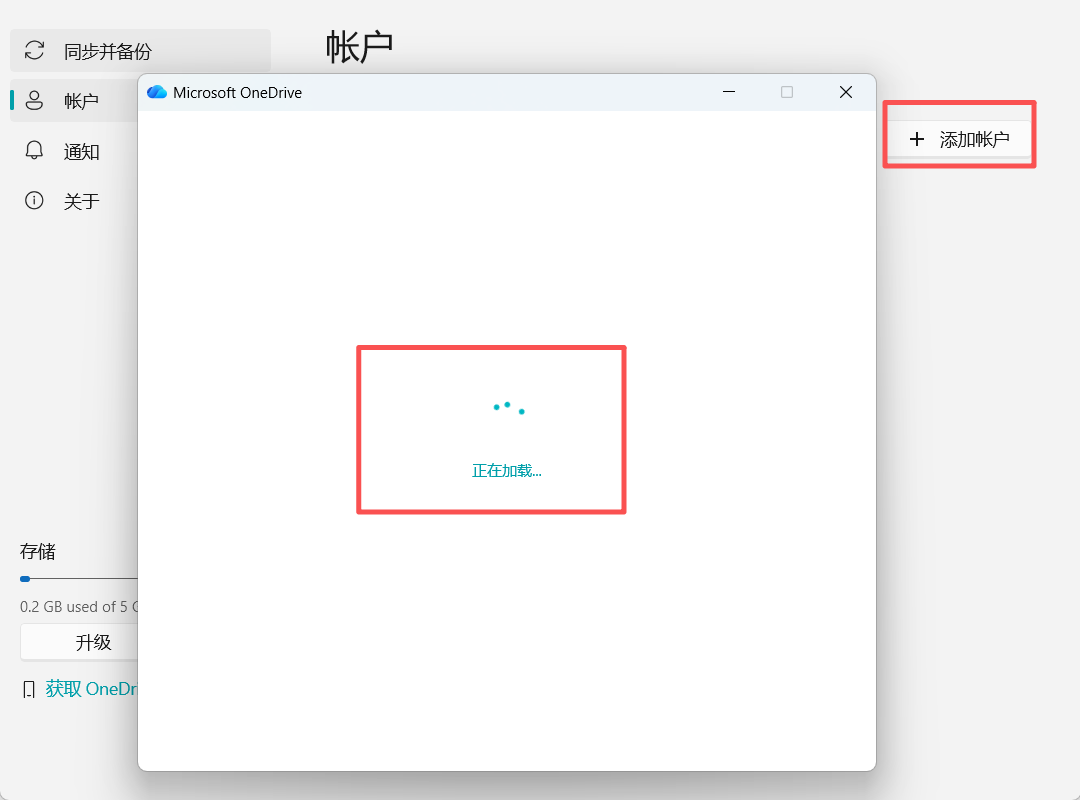Screen dimensions: 1080x800
Task: Click the Microsoft OneDrive window title
Action: 238,93
